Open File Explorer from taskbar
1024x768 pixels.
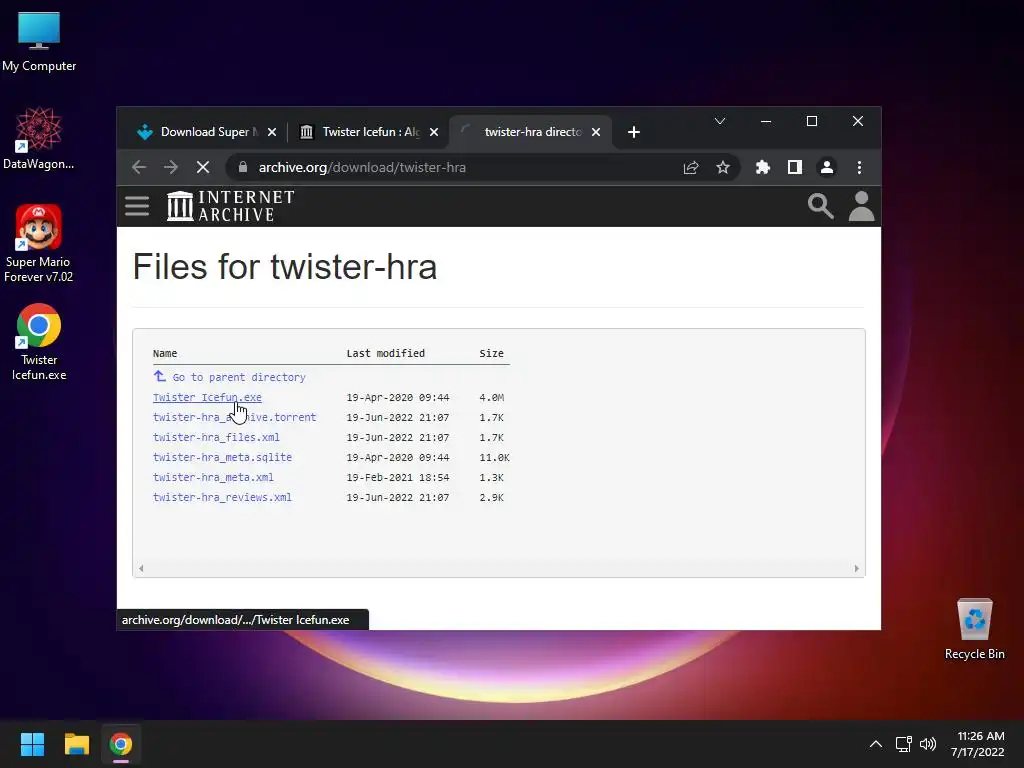[x=76, y=744]
